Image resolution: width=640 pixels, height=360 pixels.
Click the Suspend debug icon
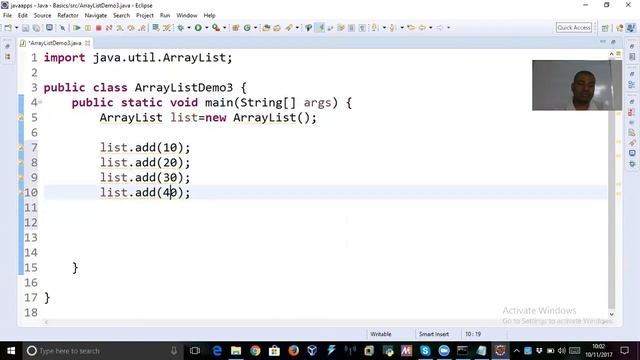[88, 28]
